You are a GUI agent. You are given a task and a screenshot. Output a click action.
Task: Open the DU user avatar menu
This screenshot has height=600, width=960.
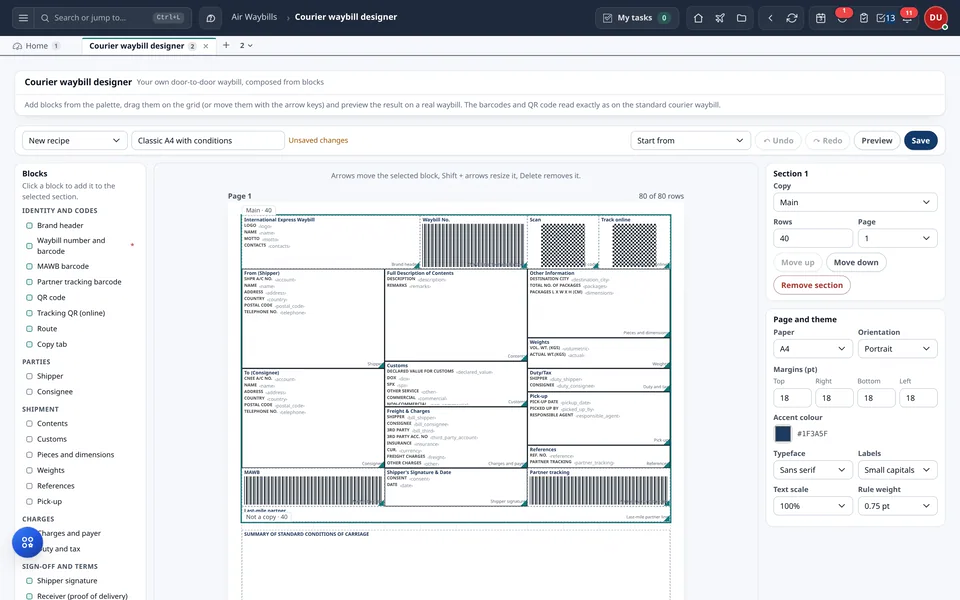click(936, 18)
